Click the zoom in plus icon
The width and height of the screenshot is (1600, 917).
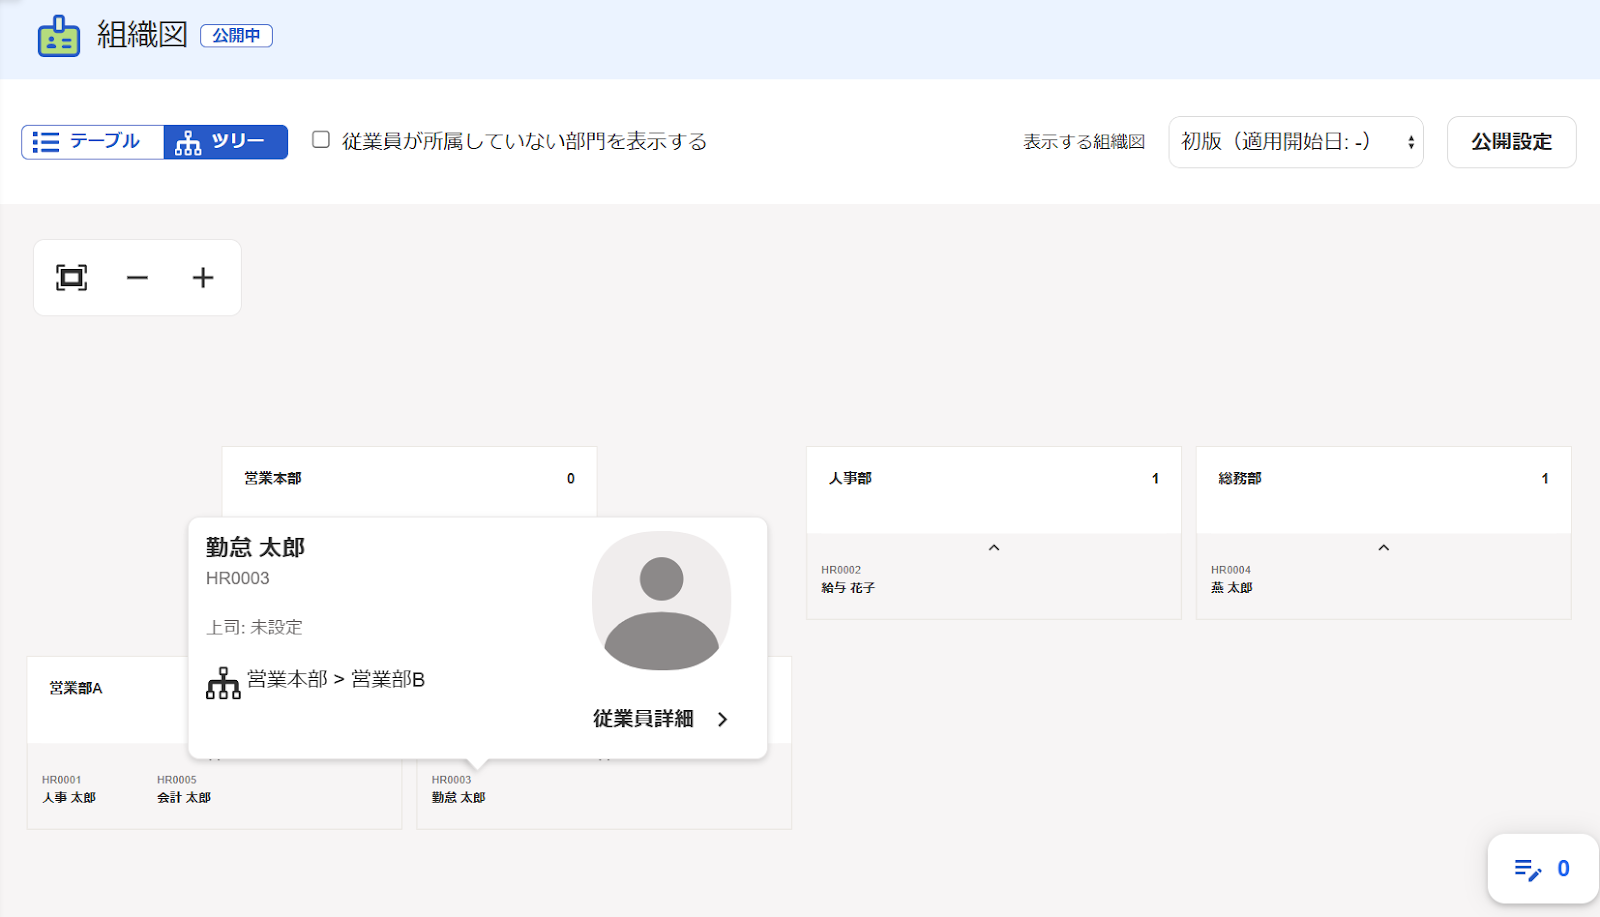pyautogui.click(x=203, y=278)
